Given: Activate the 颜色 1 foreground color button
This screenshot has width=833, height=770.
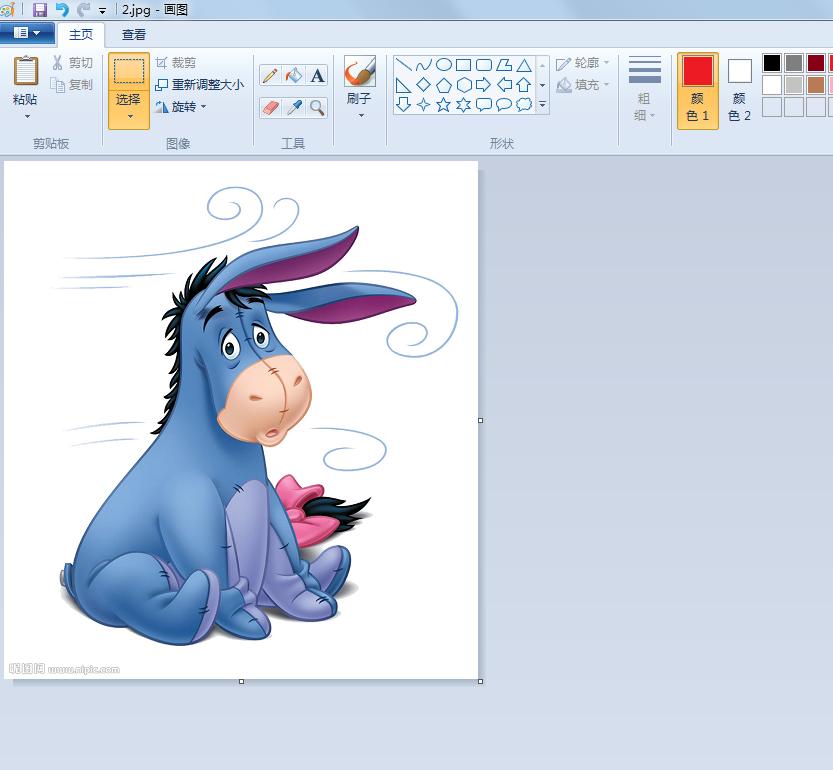Looking at the screenshot, I should [x=697, y=90].
